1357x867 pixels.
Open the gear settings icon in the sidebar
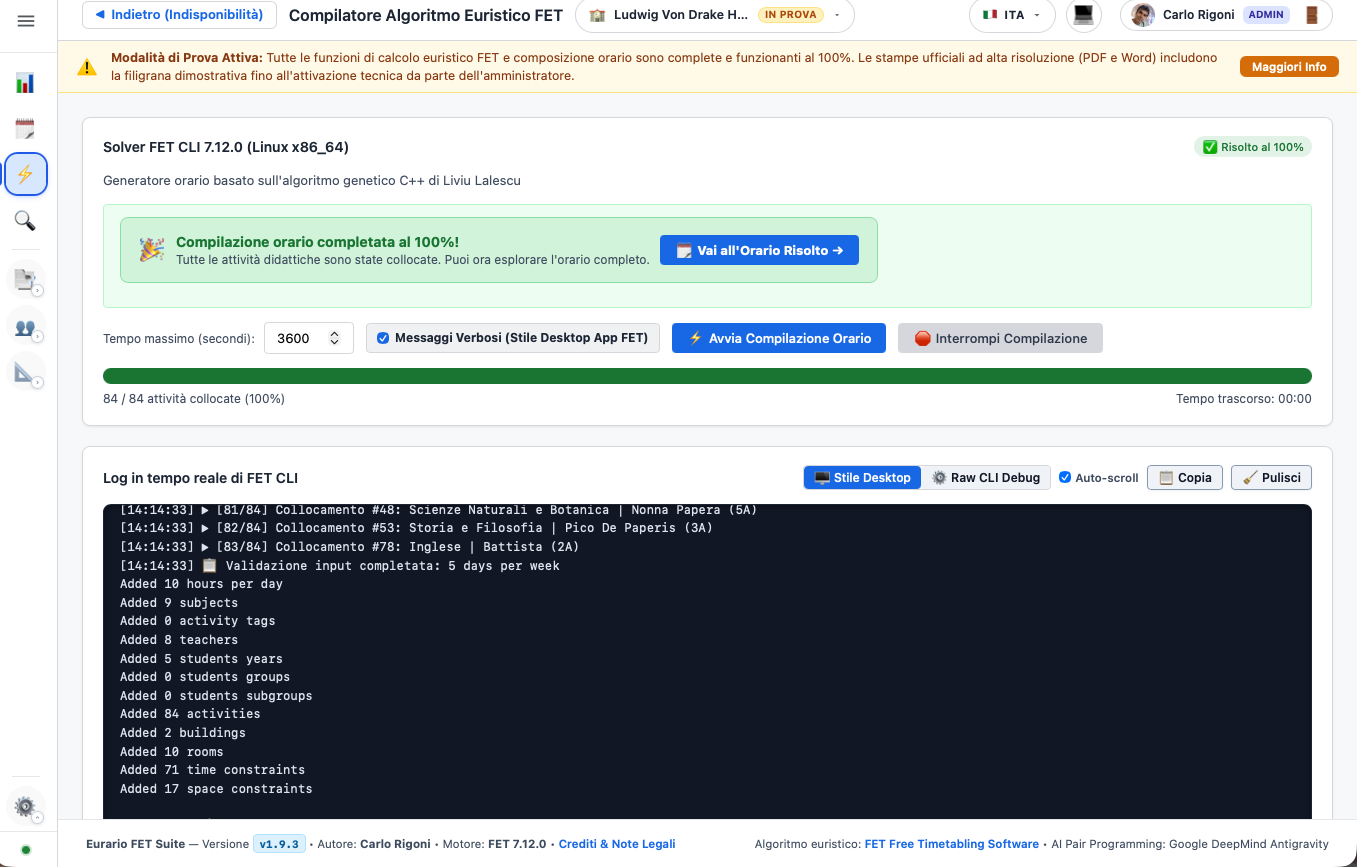pos(25,806)
